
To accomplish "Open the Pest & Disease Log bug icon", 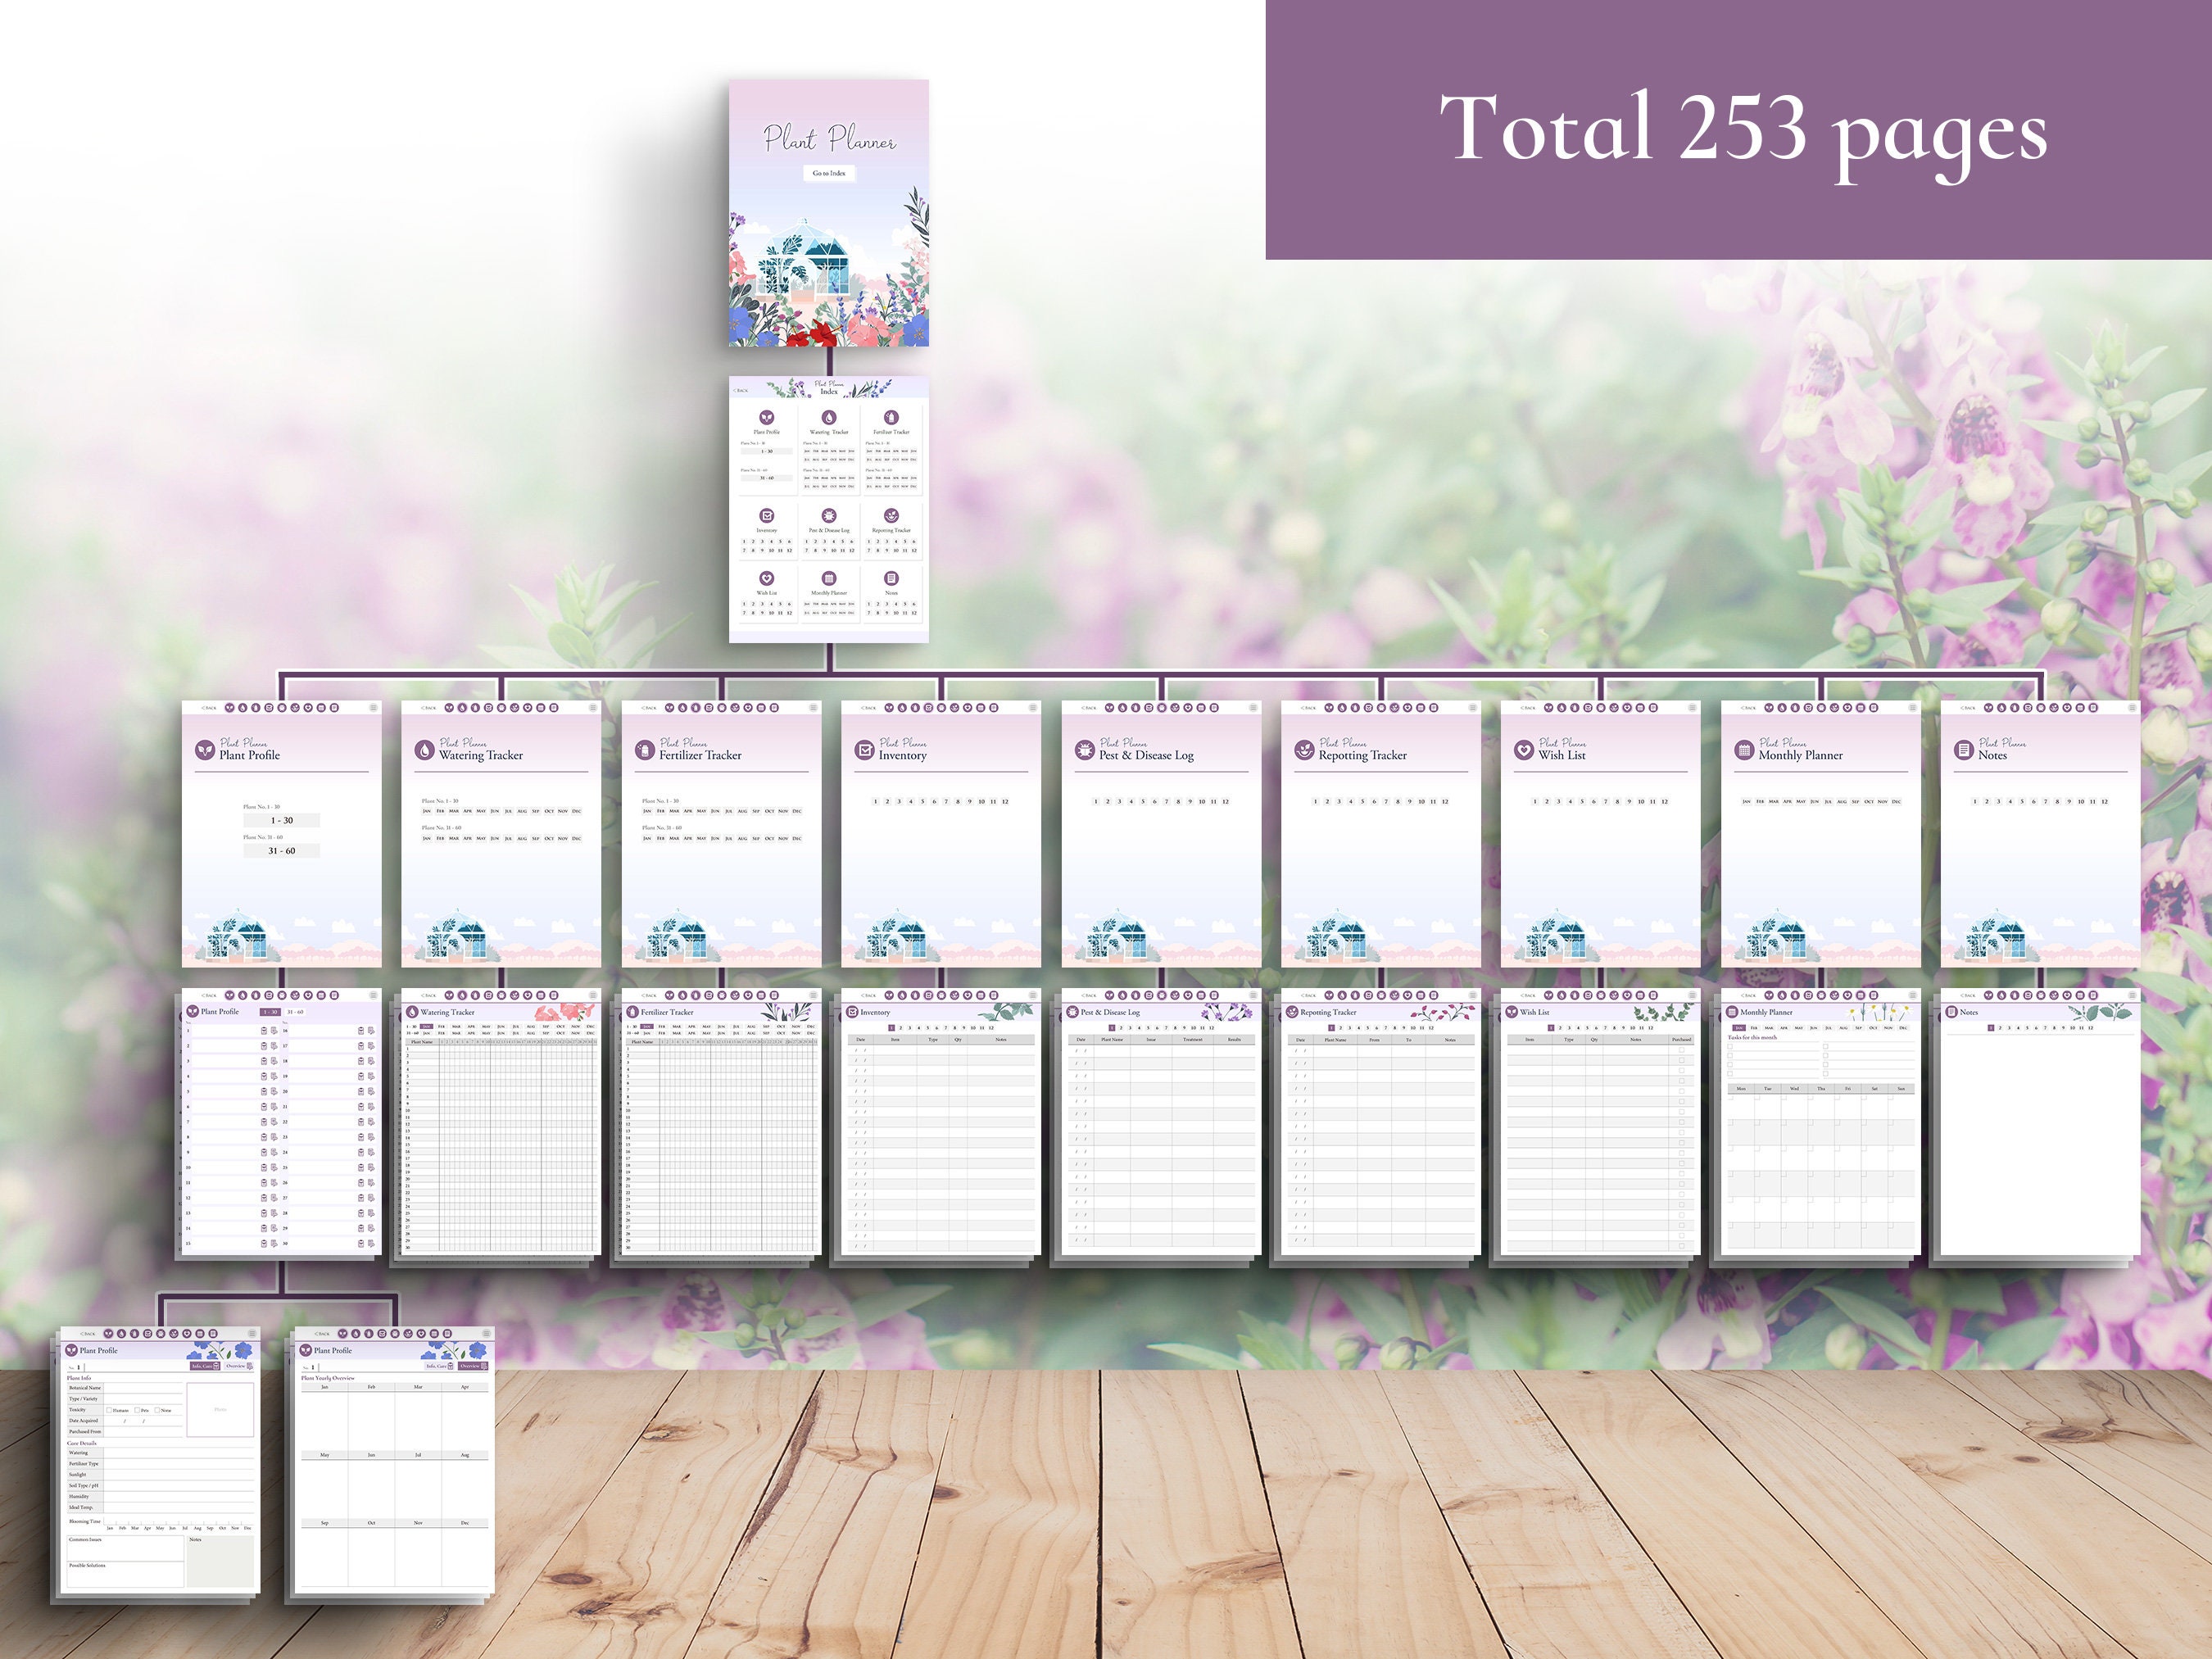I will (830, 516).
